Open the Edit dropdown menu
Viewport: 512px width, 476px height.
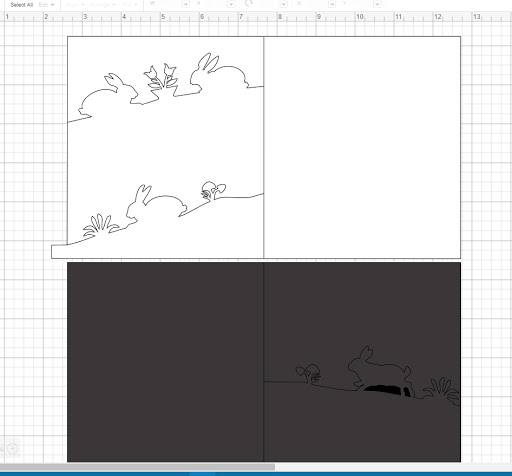[x=46, y=5]
